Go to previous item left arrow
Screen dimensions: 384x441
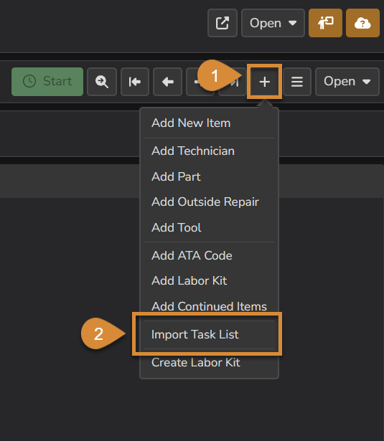point(168,82)
